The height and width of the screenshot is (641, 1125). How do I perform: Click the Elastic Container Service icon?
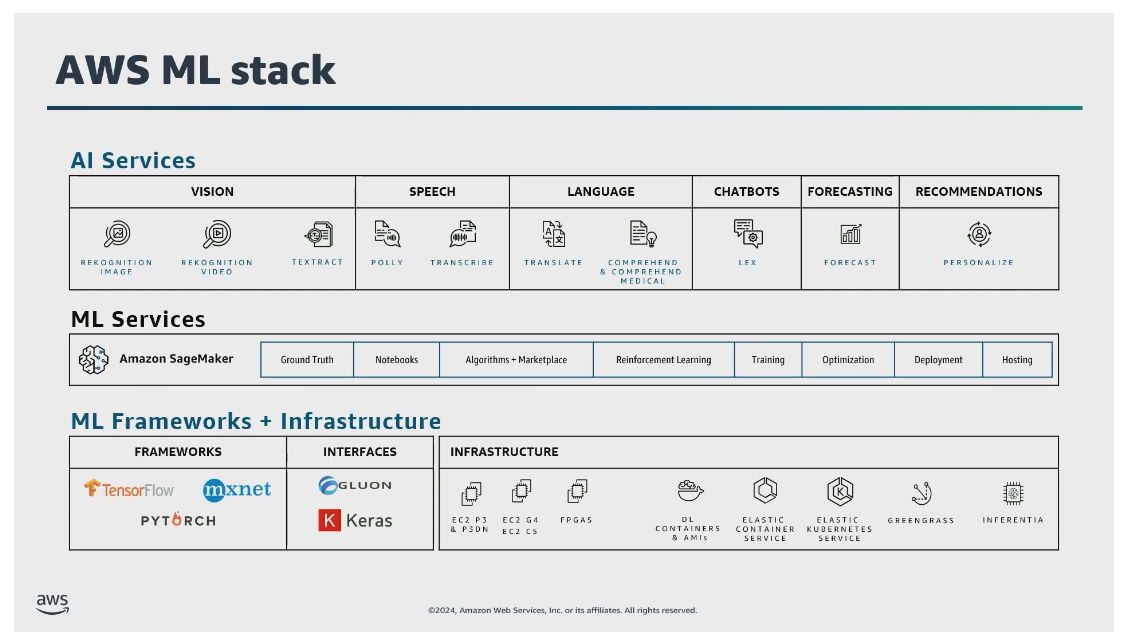tap(765, 491)
